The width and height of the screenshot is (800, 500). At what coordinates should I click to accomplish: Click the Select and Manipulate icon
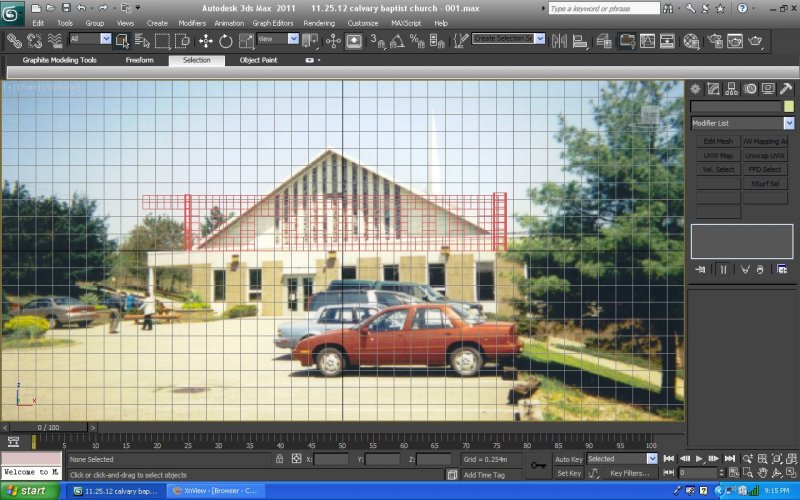[x=333, y=41]
